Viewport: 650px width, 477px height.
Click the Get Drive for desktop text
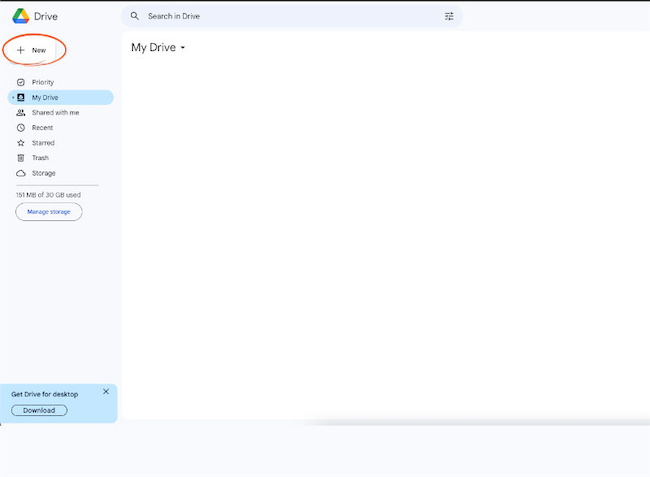tap(45, 394)
